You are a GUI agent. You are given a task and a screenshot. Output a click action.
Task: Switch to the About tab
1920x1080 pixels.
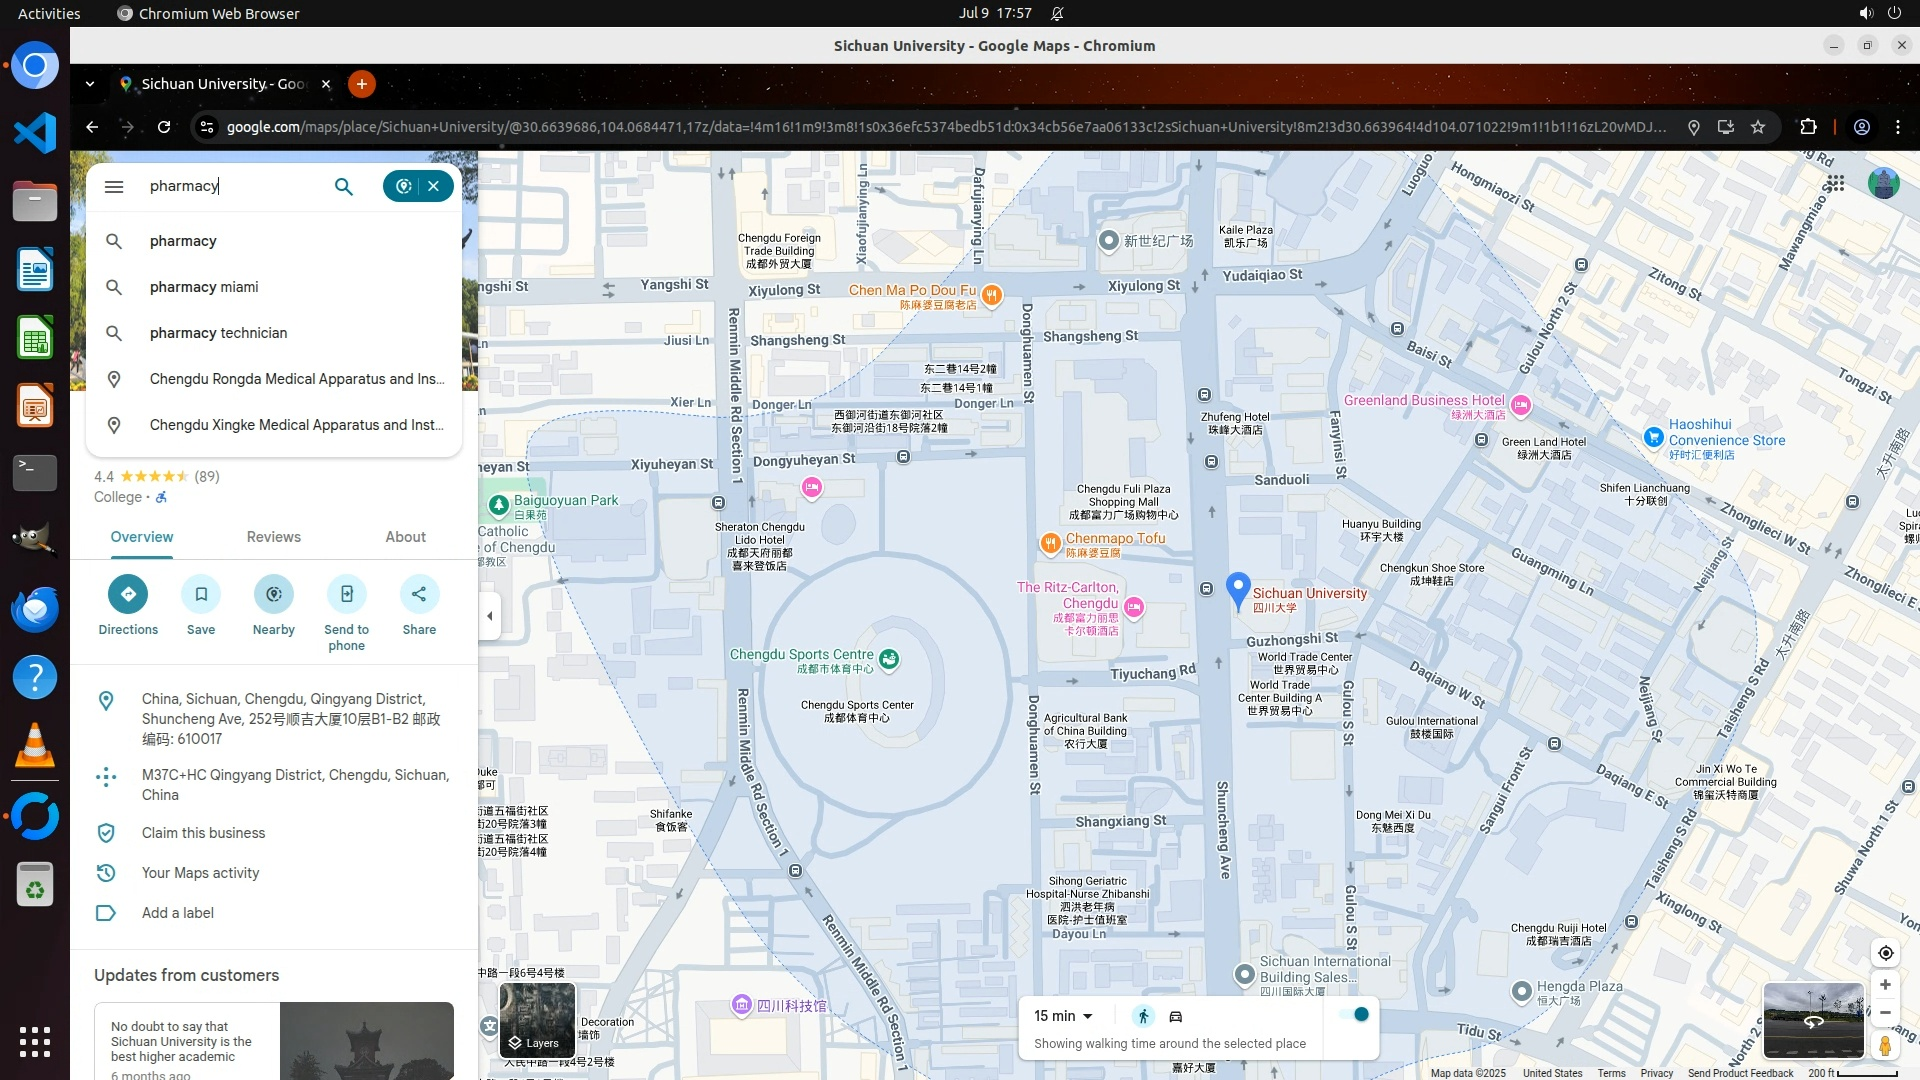[x=405, y=537]
